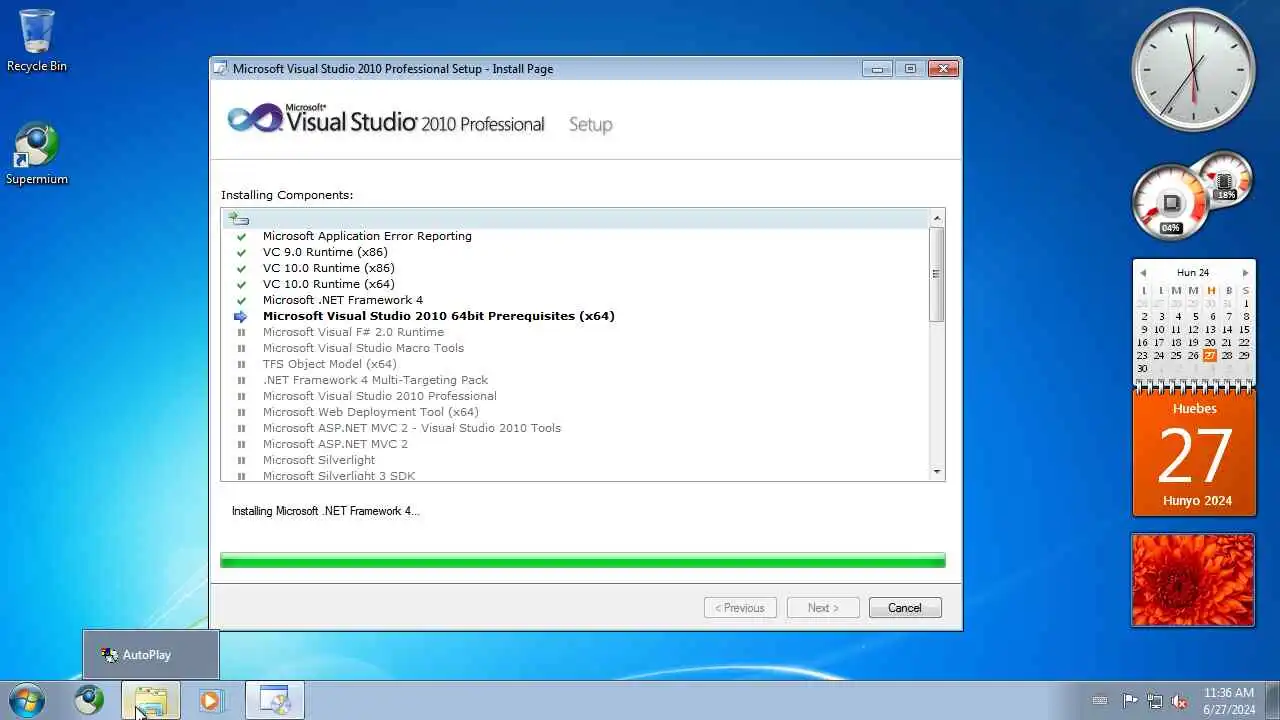The width and height of the screenshot is (1280, 720).
Task: Click the install list header icon
Action: 238,219
